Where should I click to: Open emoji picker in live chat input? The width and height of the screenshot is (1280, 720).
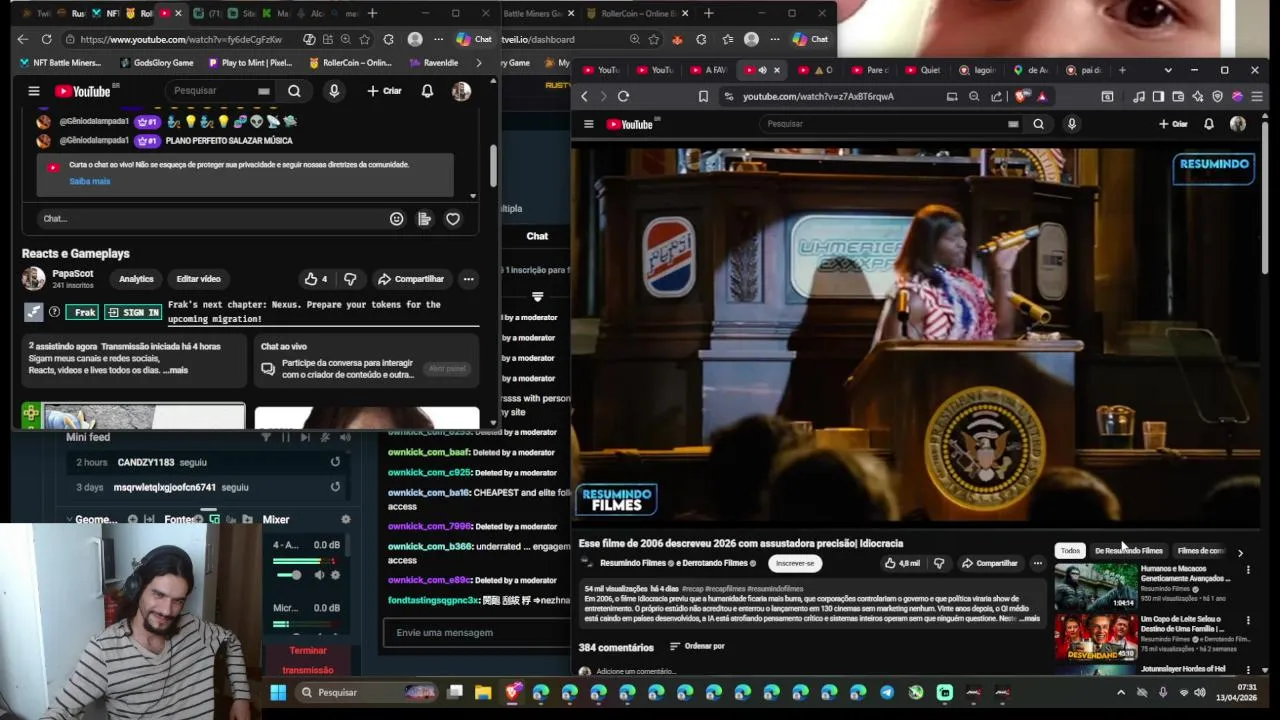[x=397, y=219]
